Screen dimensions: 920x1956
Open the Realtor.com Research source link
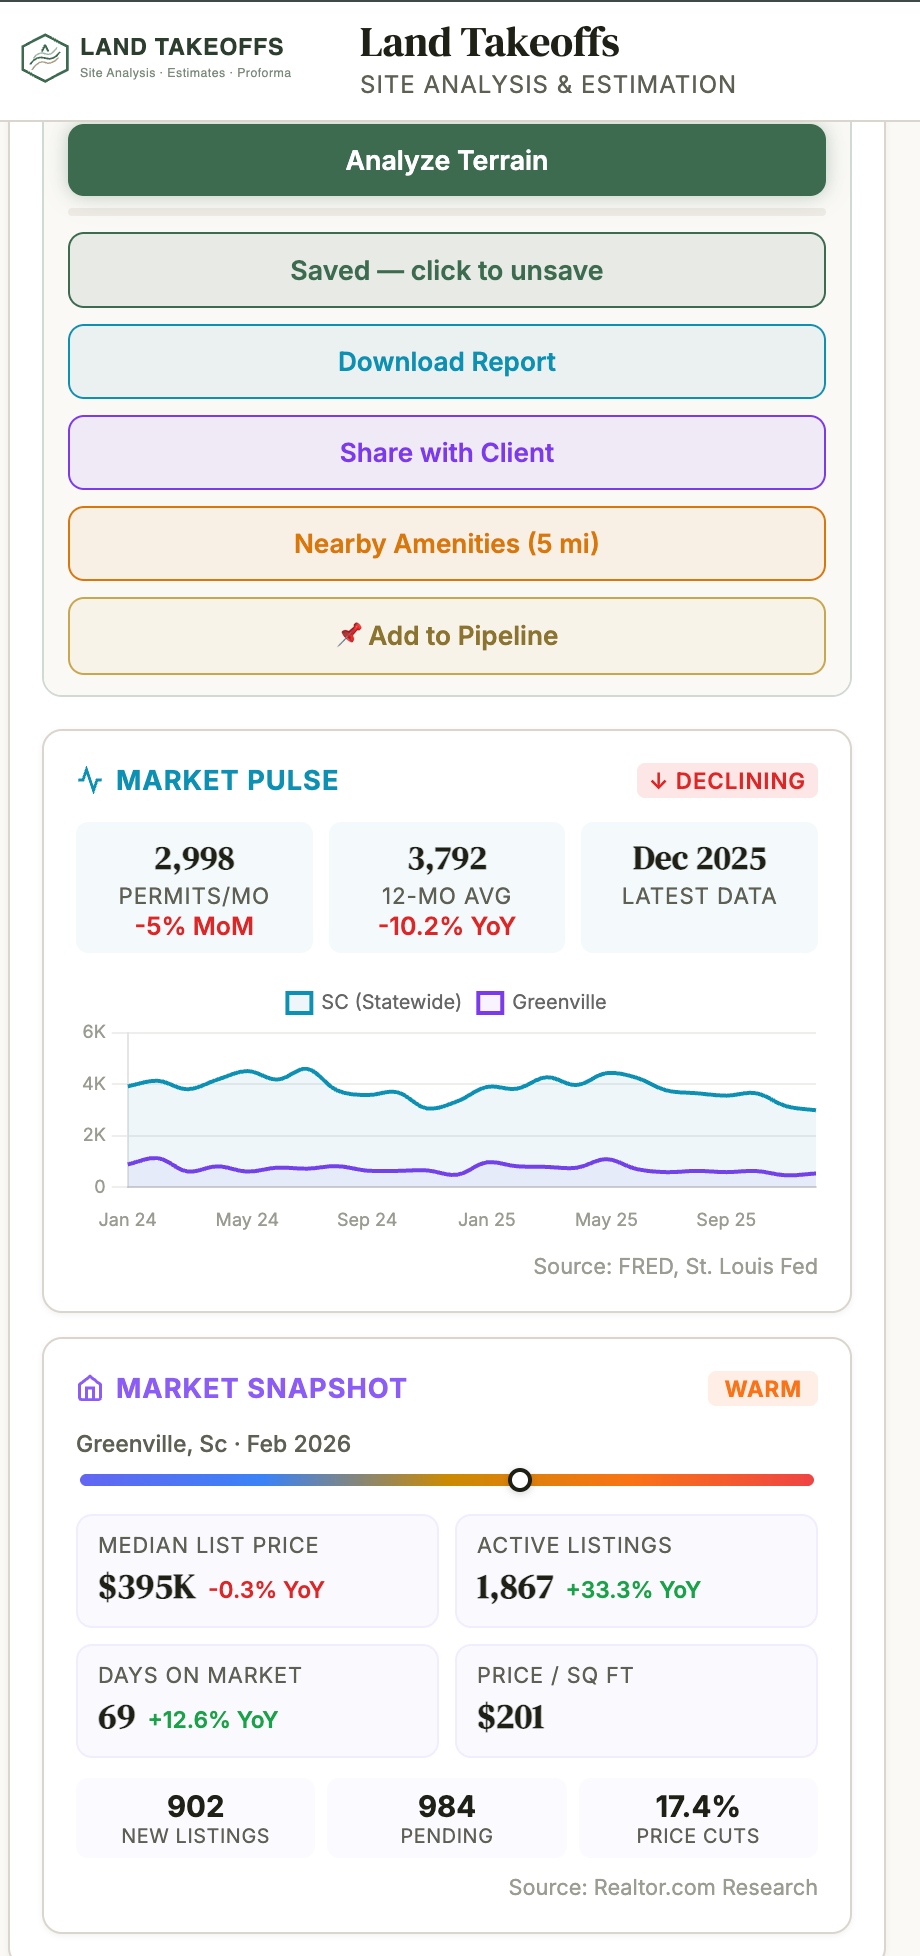click(663, 1887)
